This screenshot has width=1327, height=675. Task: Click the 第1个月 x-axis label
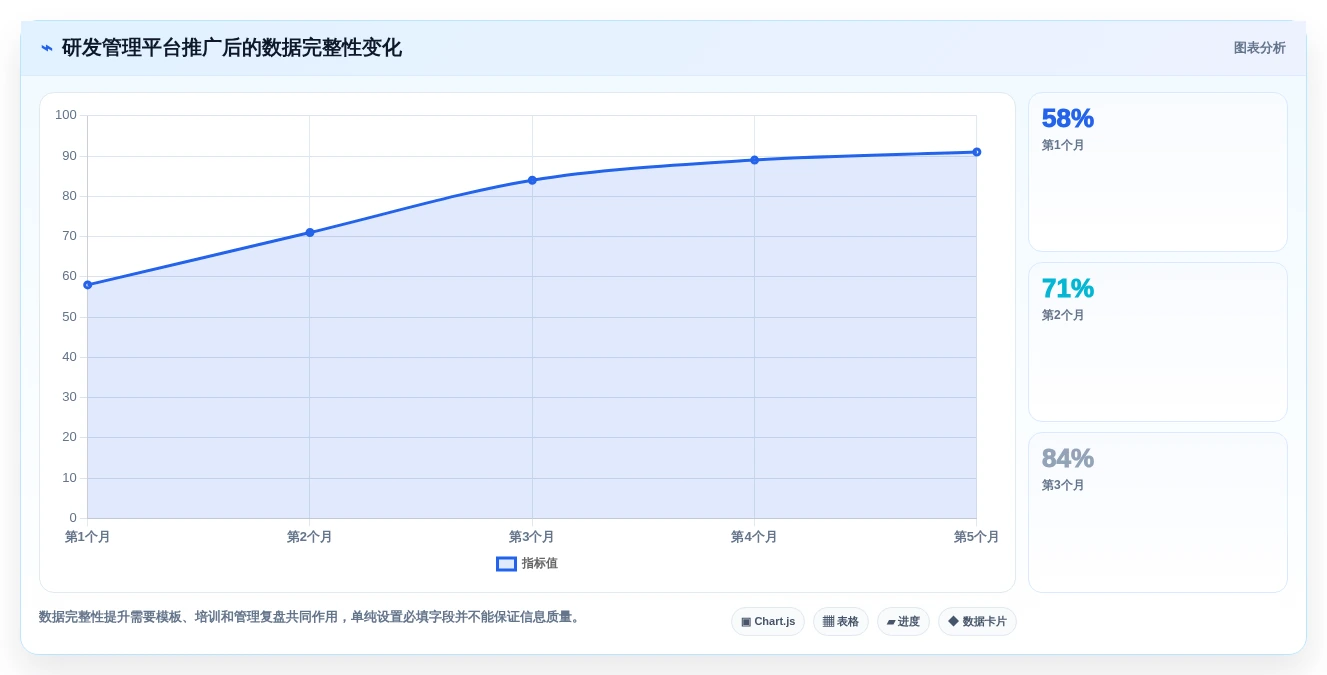coord(88,537)
